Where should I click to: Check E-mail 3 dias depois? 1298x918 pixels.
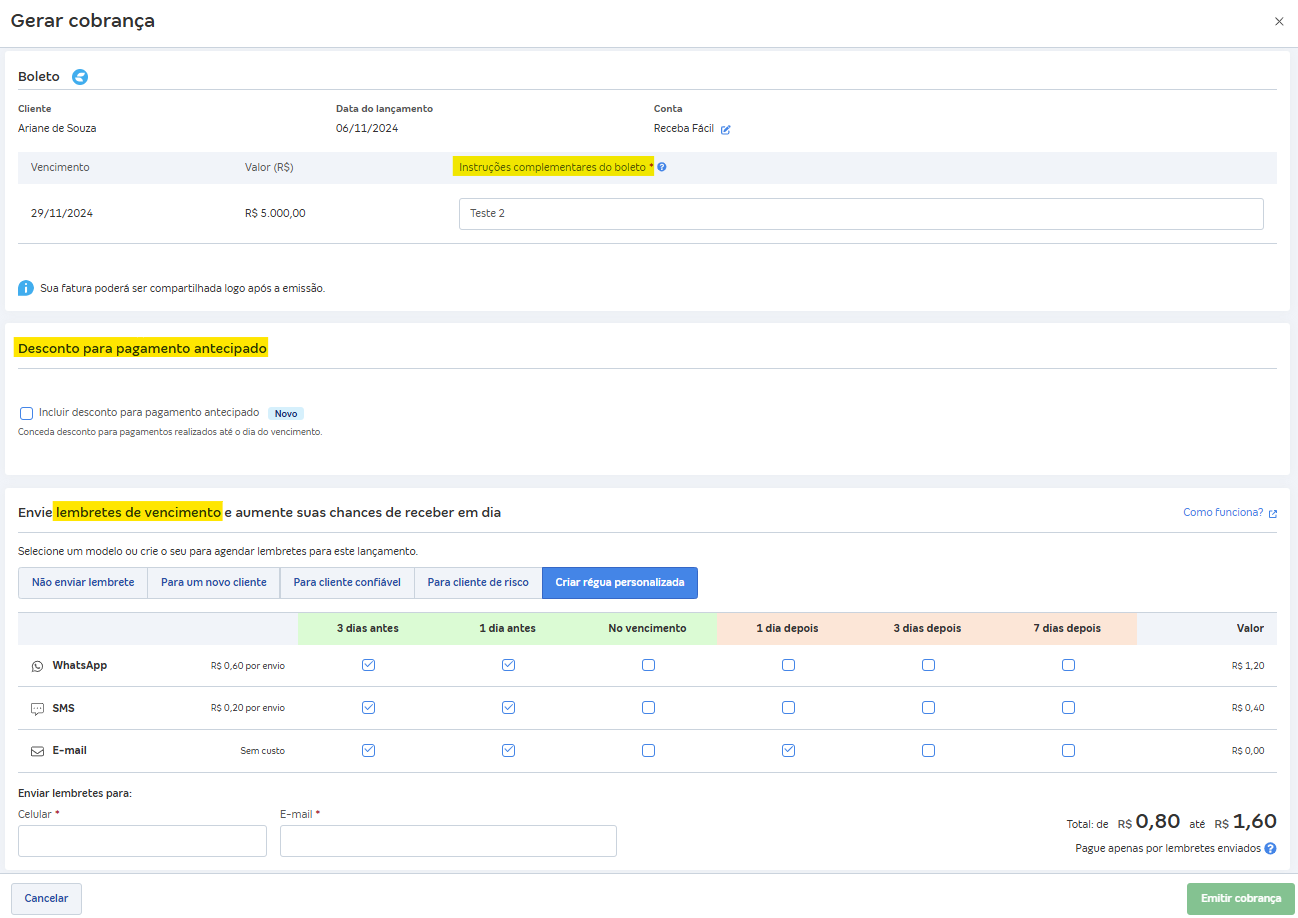tap(928, 750)
